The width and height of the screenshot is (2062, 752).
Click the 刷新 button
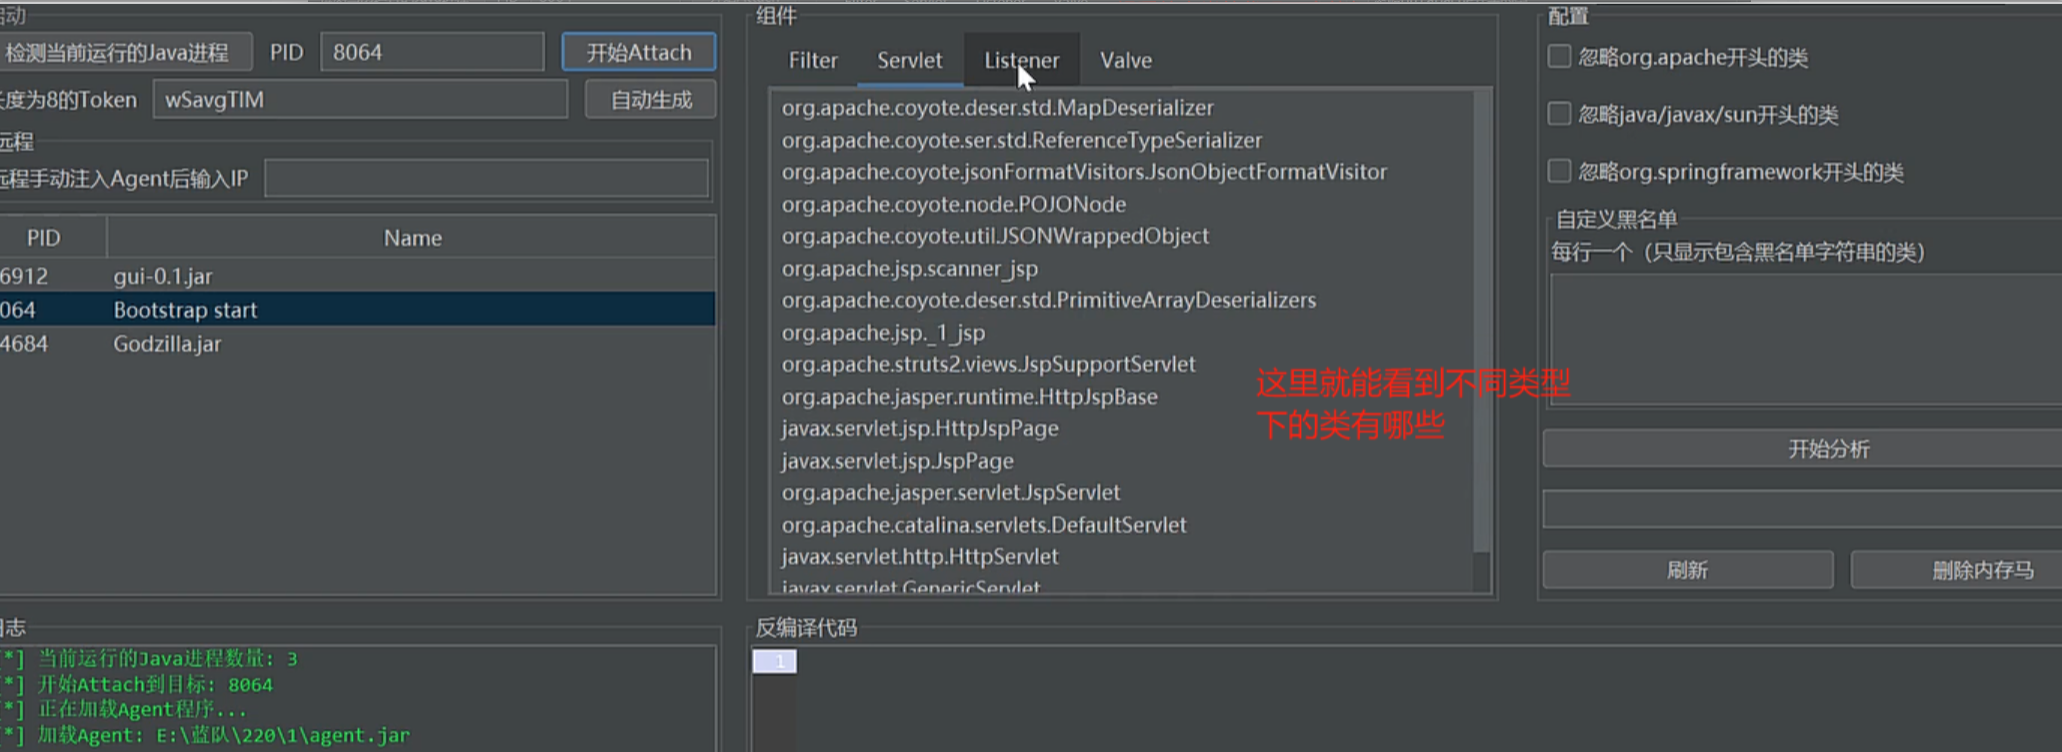1688,570
